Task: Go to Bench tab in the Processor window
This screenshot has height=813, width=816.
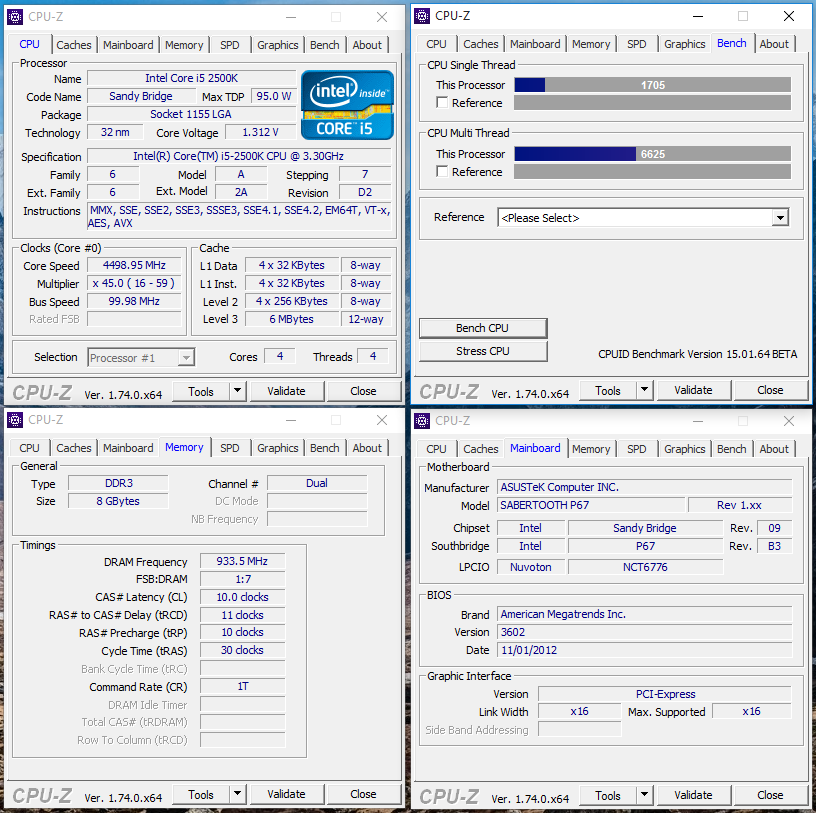Action: 325,45
